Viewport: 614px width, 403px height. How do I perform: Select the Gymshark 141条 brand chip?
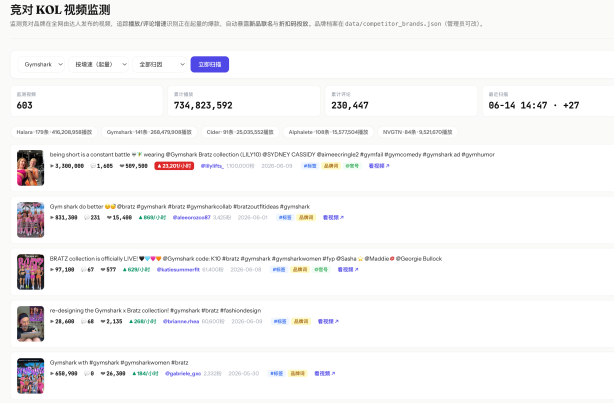tap(149, 132)
